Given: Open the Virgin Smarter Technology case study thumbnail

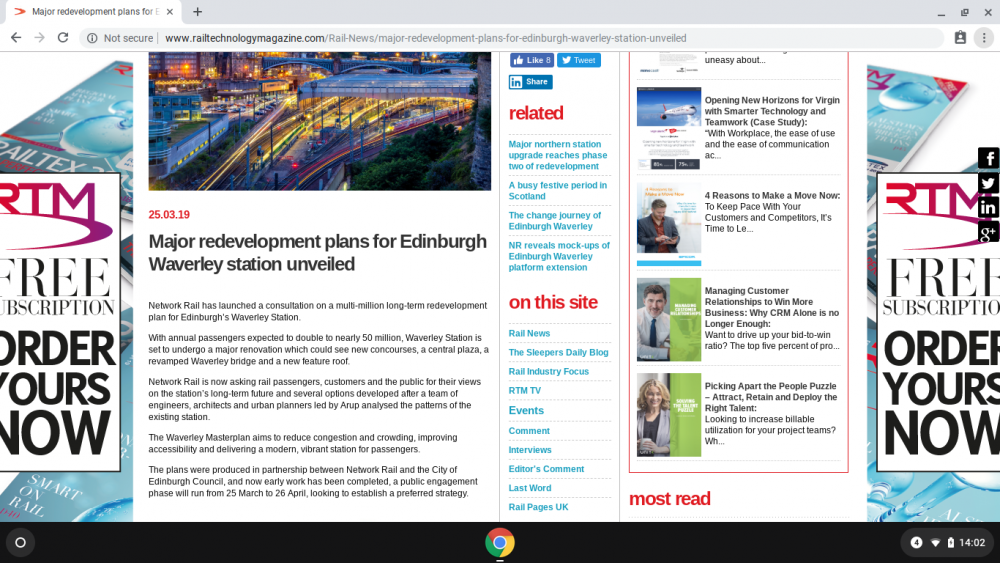Looking at the screenshot, I should point(668,128).
